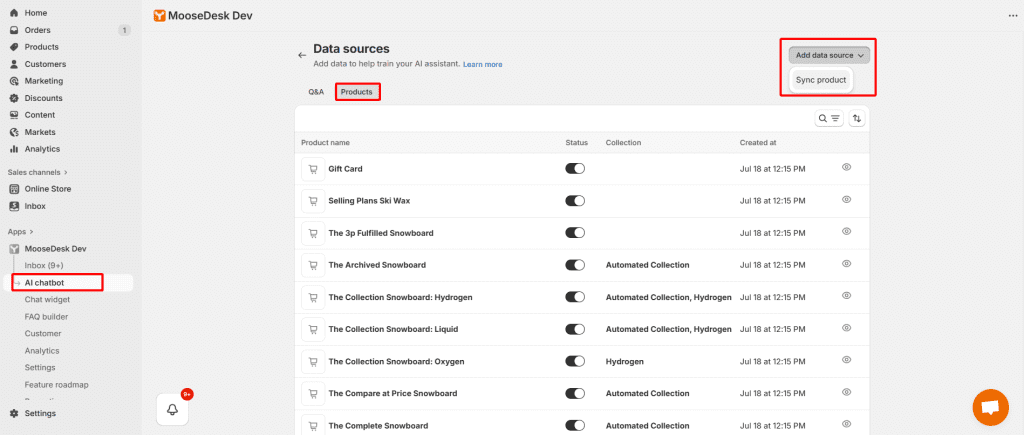Viewport: 1024px width, 435px height.
Task: Open product The Compare at Price Snowboard
Action: [392, 393]
